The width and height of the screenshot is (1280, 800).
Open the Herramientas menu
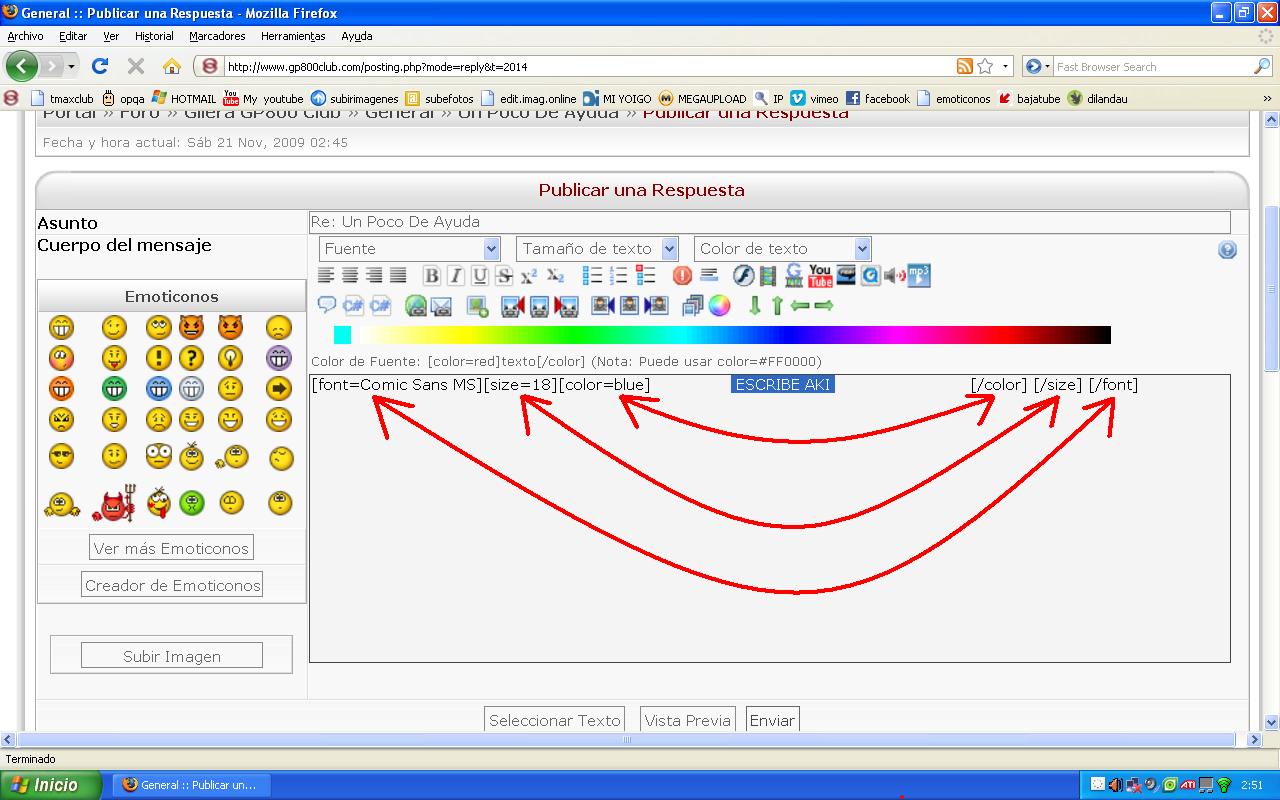point(293,36)
